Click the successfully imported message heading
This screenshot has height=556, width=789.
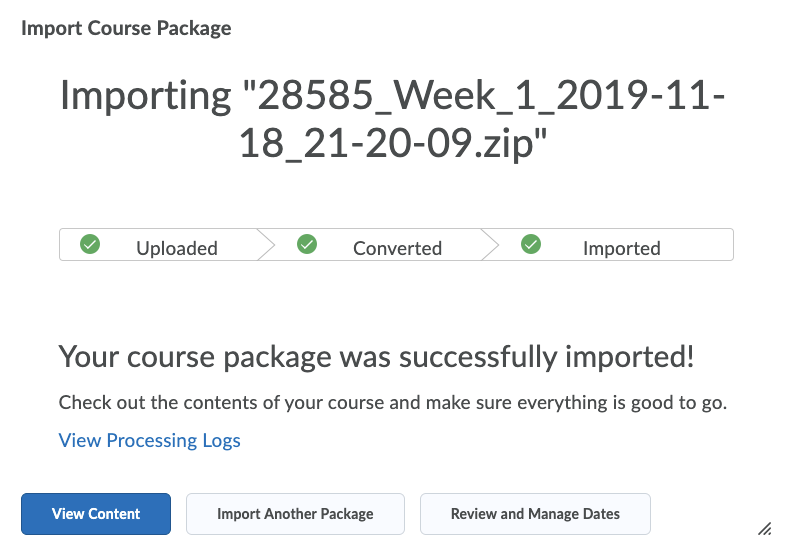(376, 357)
